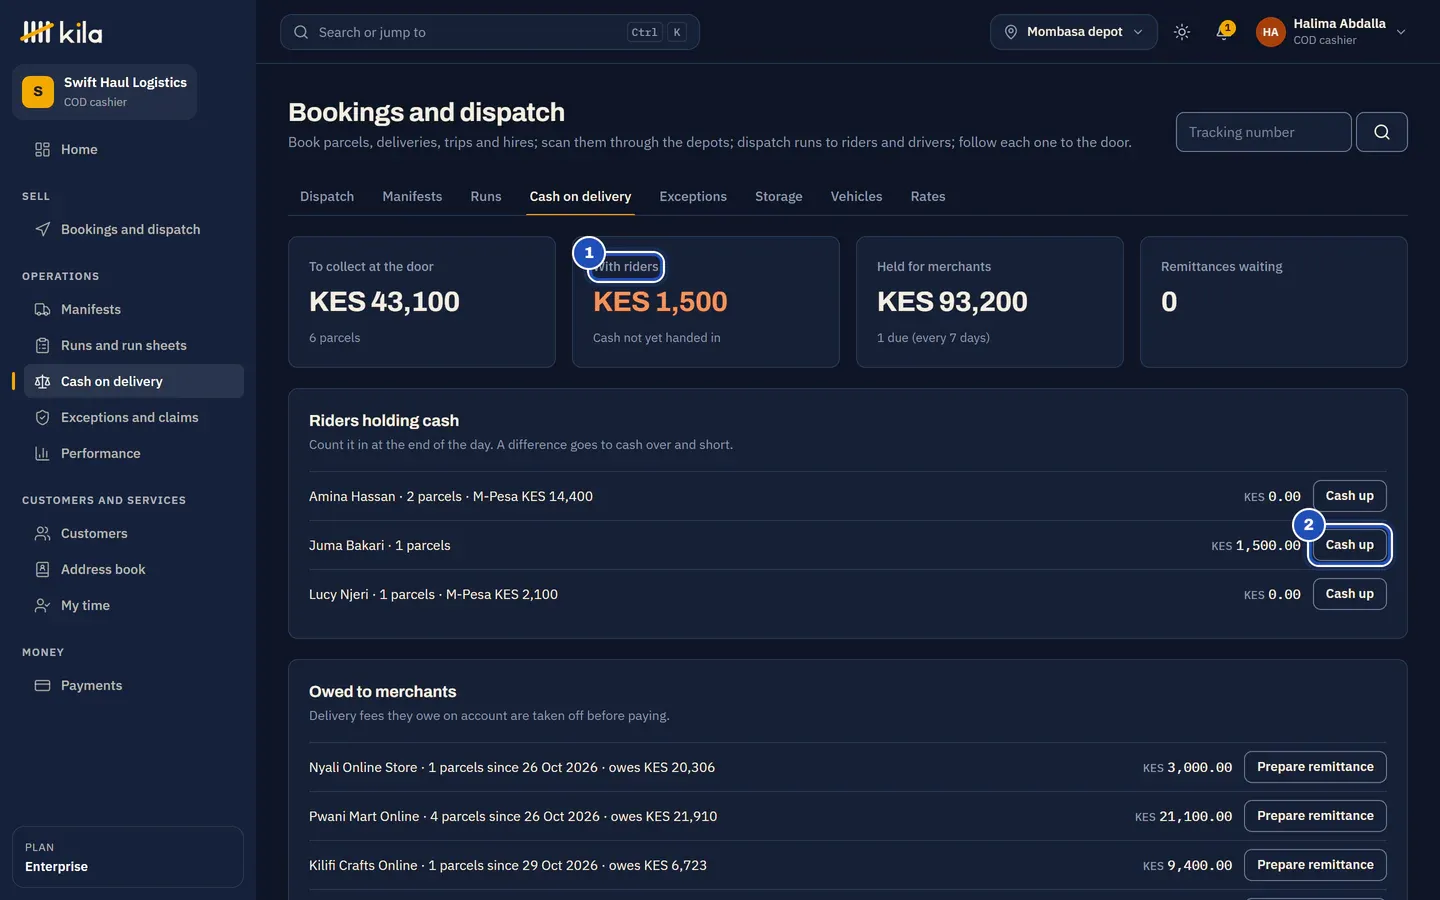Screen dimensions: 1440x900
Task: Click the Customers people icon
Action: pos(42,533)
